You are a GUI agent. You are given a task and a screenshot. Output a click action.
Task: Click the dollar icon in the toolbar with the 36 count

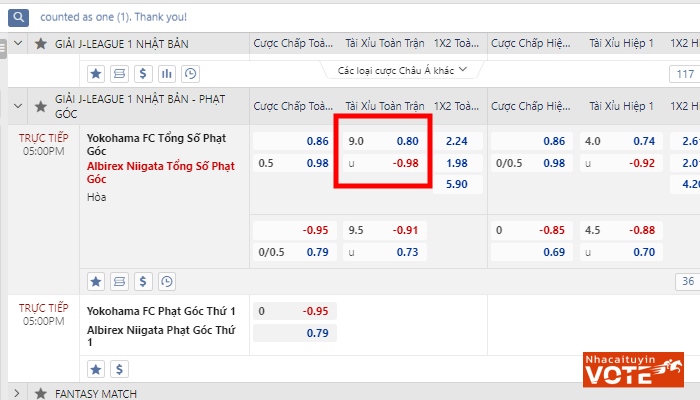(143, 282)
